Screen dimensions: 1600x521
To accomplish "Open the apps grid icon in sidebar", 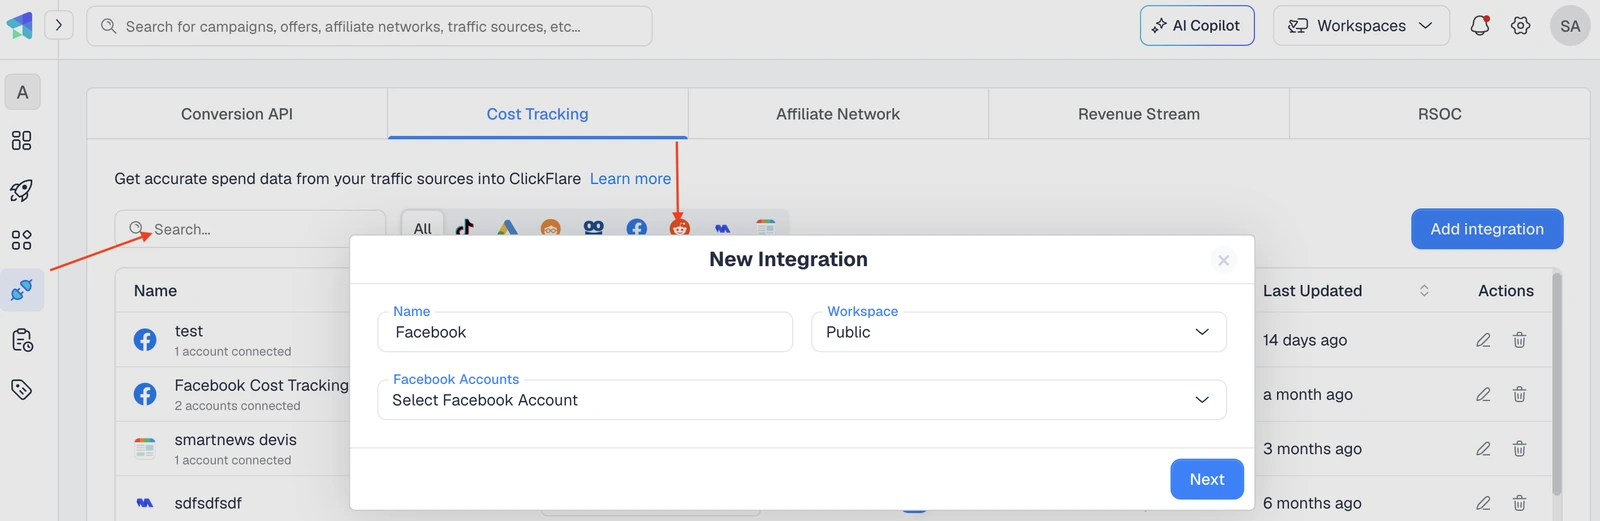I will tap(22, 240).
